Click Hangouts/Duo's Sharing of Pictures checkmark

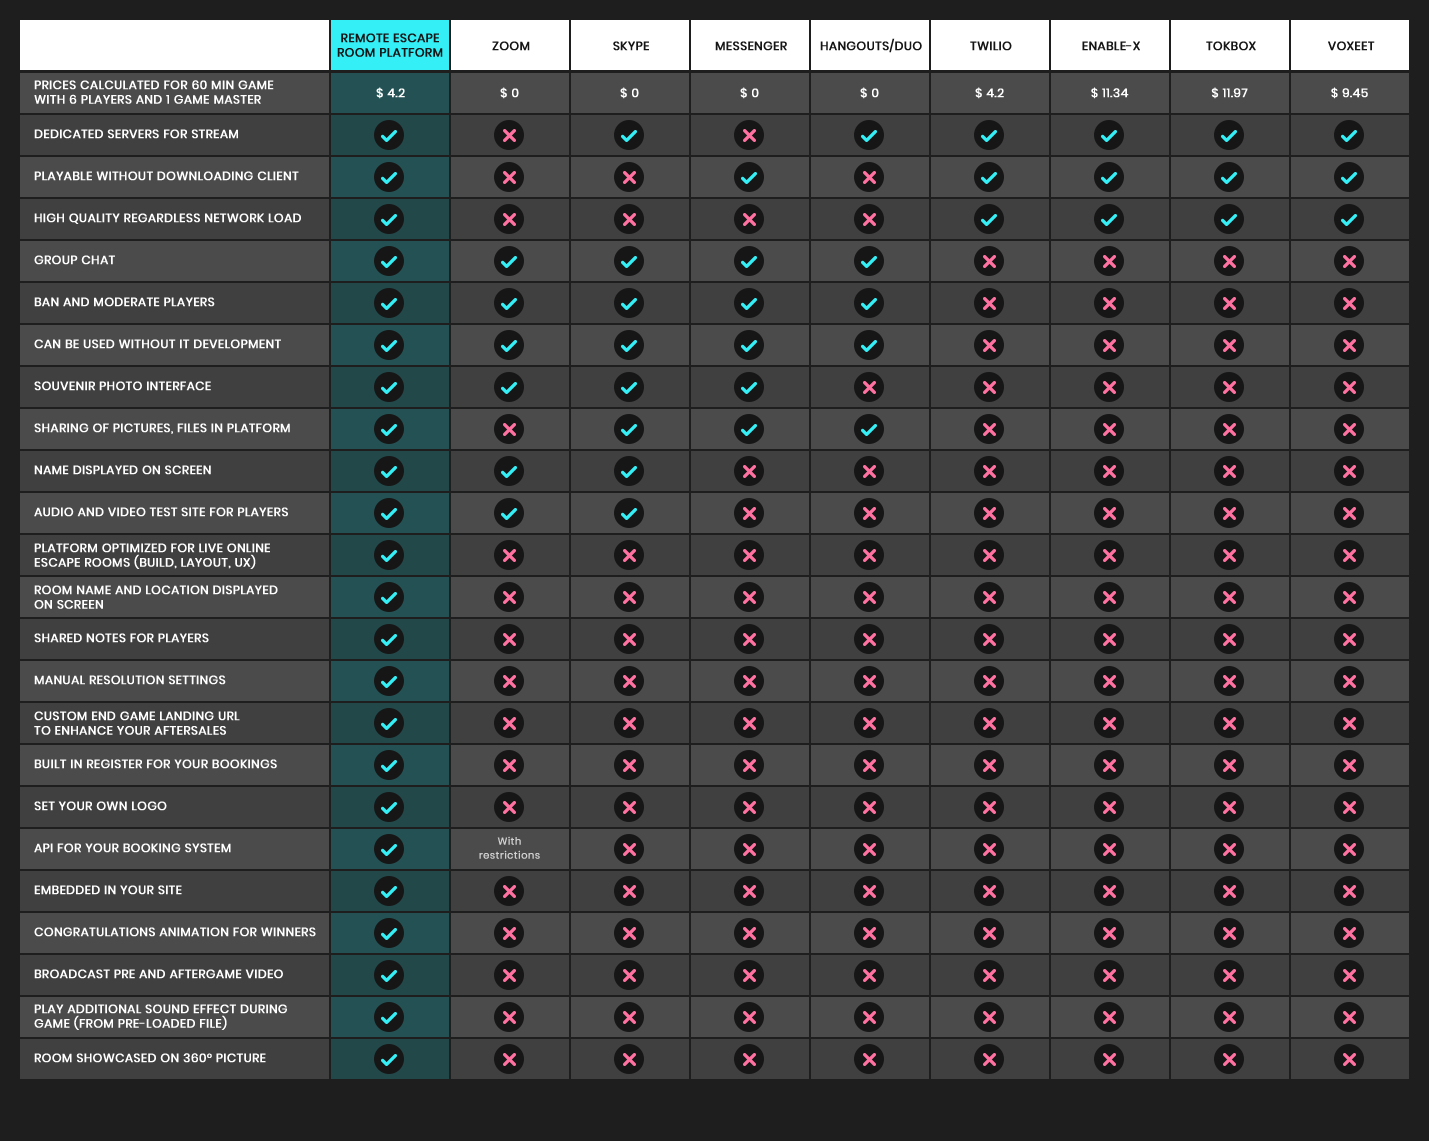[x=869, y=429]
